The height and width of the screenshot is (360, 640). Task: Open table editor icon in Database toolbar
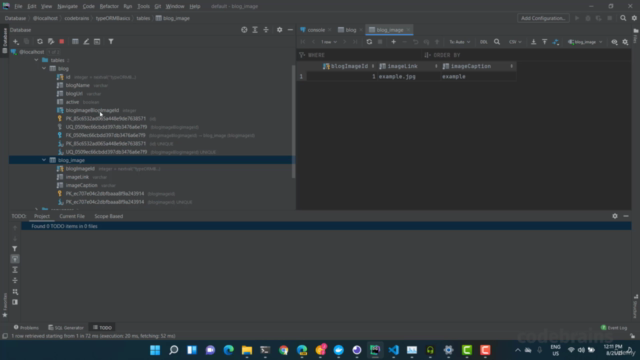(x=75, y=42)
